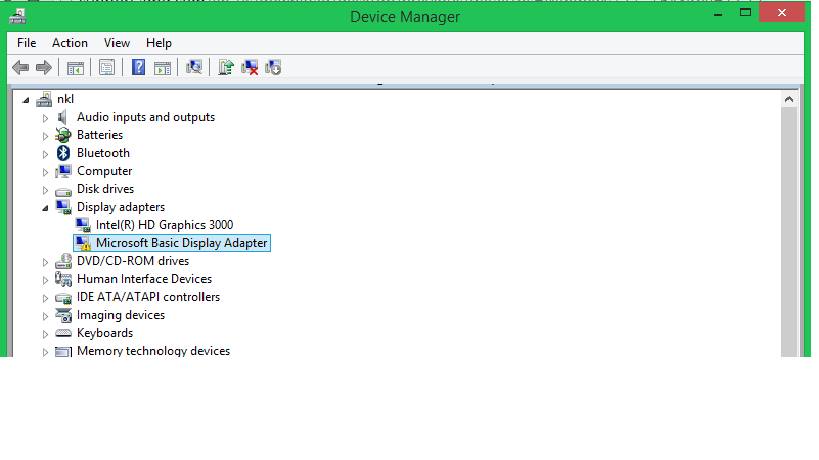Select the Bluetooth label

coord(103,153)
